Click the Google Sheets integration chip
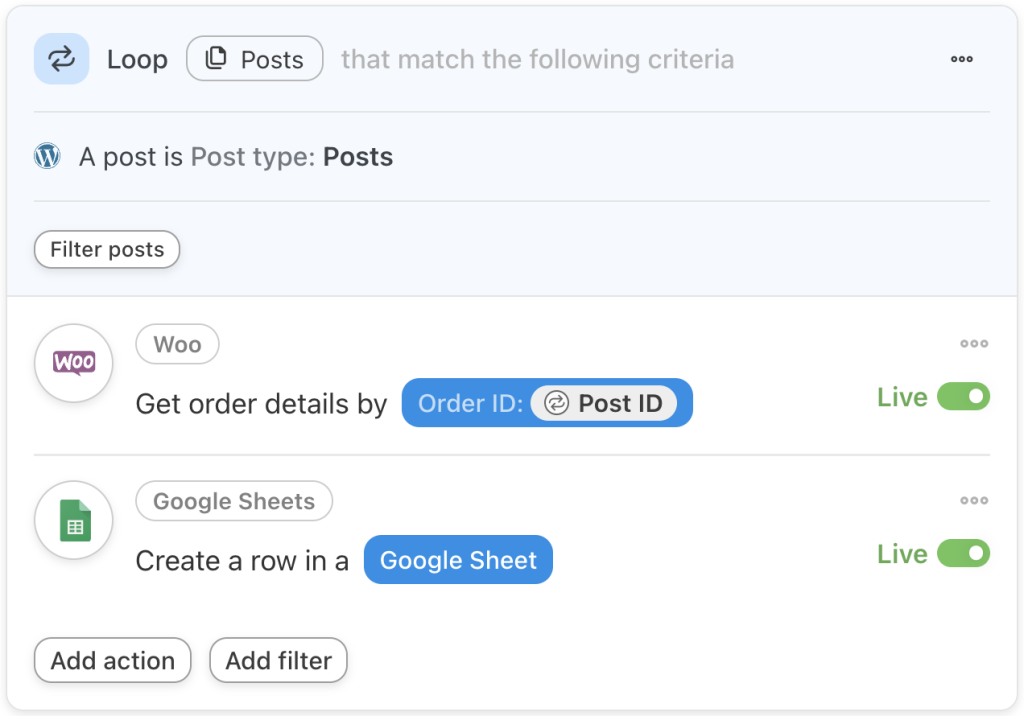1024x716 pixels. 233,501
